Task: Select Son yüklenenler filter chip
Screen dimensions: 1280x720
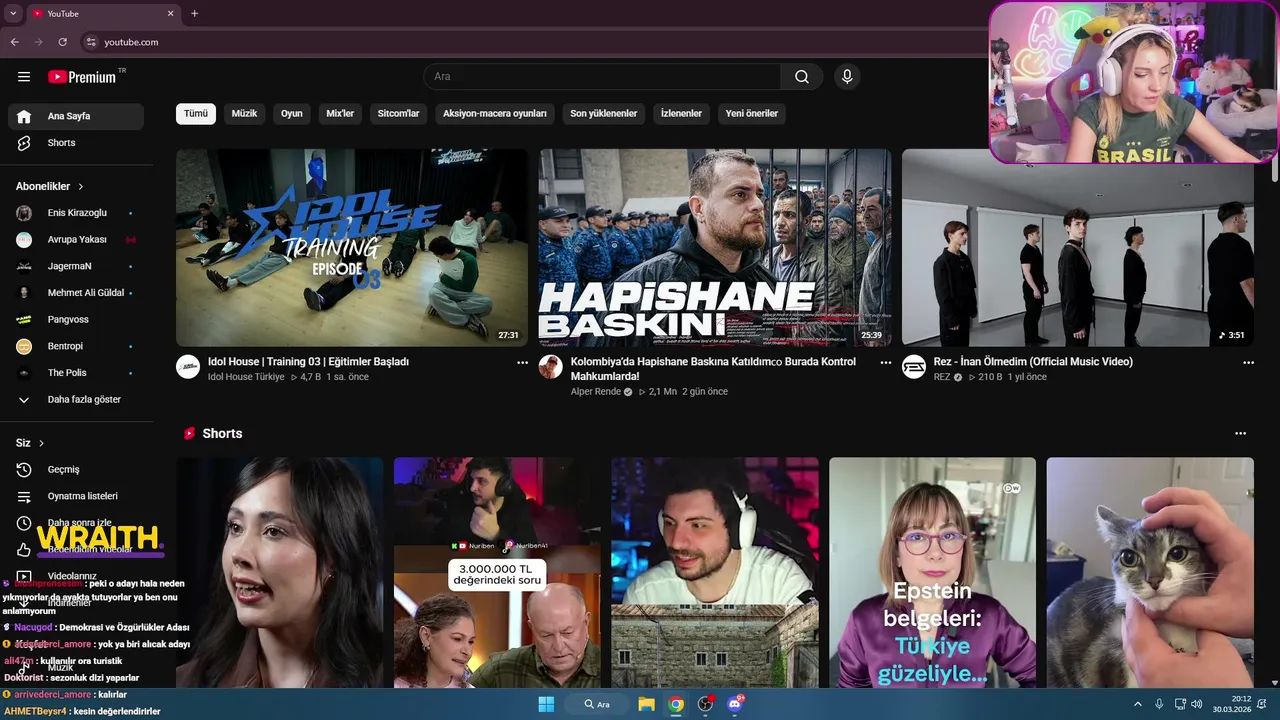Action: point(604,114)
